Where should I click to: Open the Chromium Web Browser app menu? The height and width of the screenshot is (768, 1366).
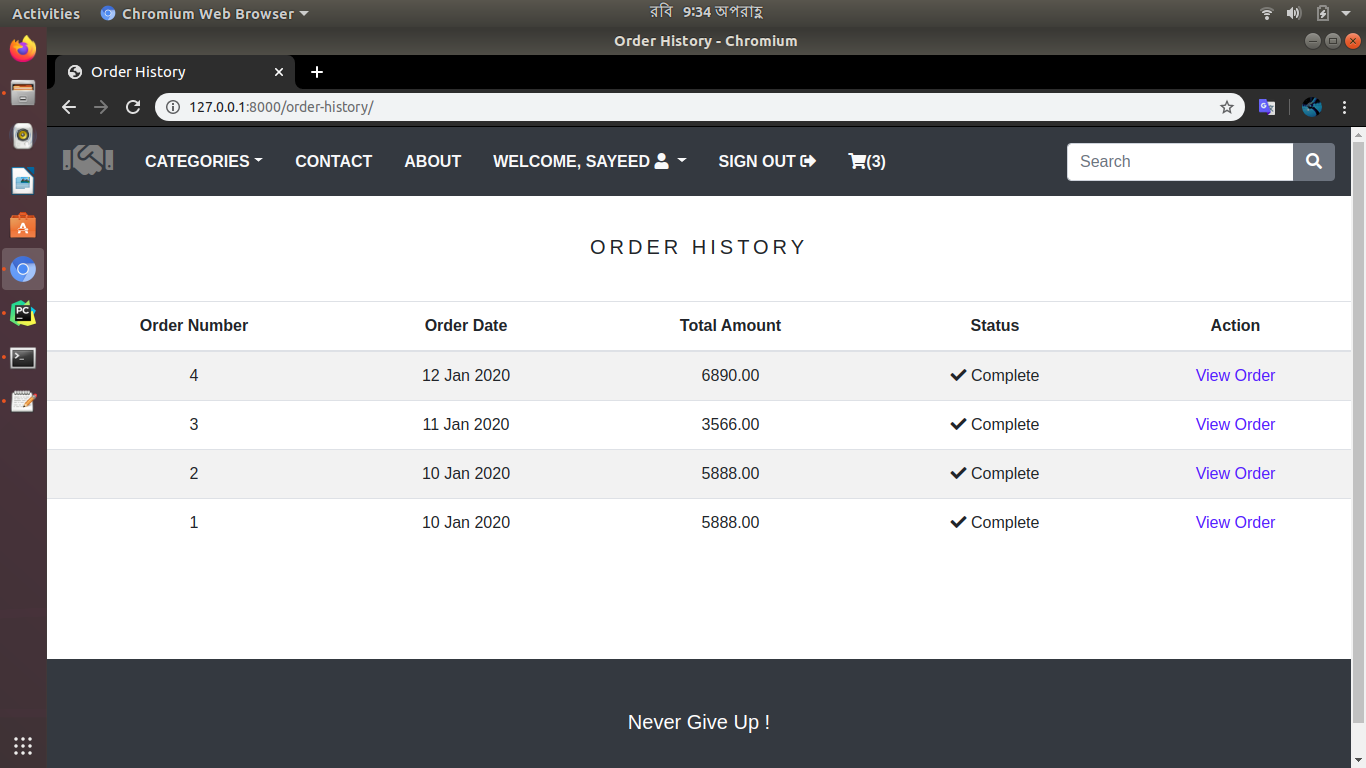tap(205, 14)
